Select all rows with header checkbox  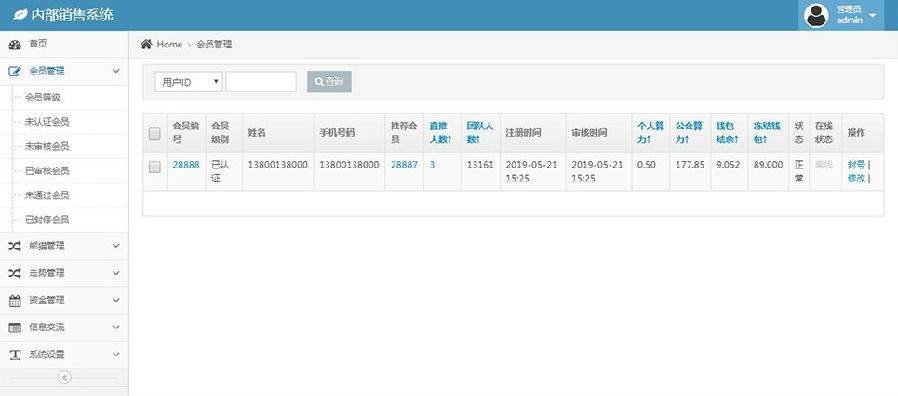[x=155, y=134]
